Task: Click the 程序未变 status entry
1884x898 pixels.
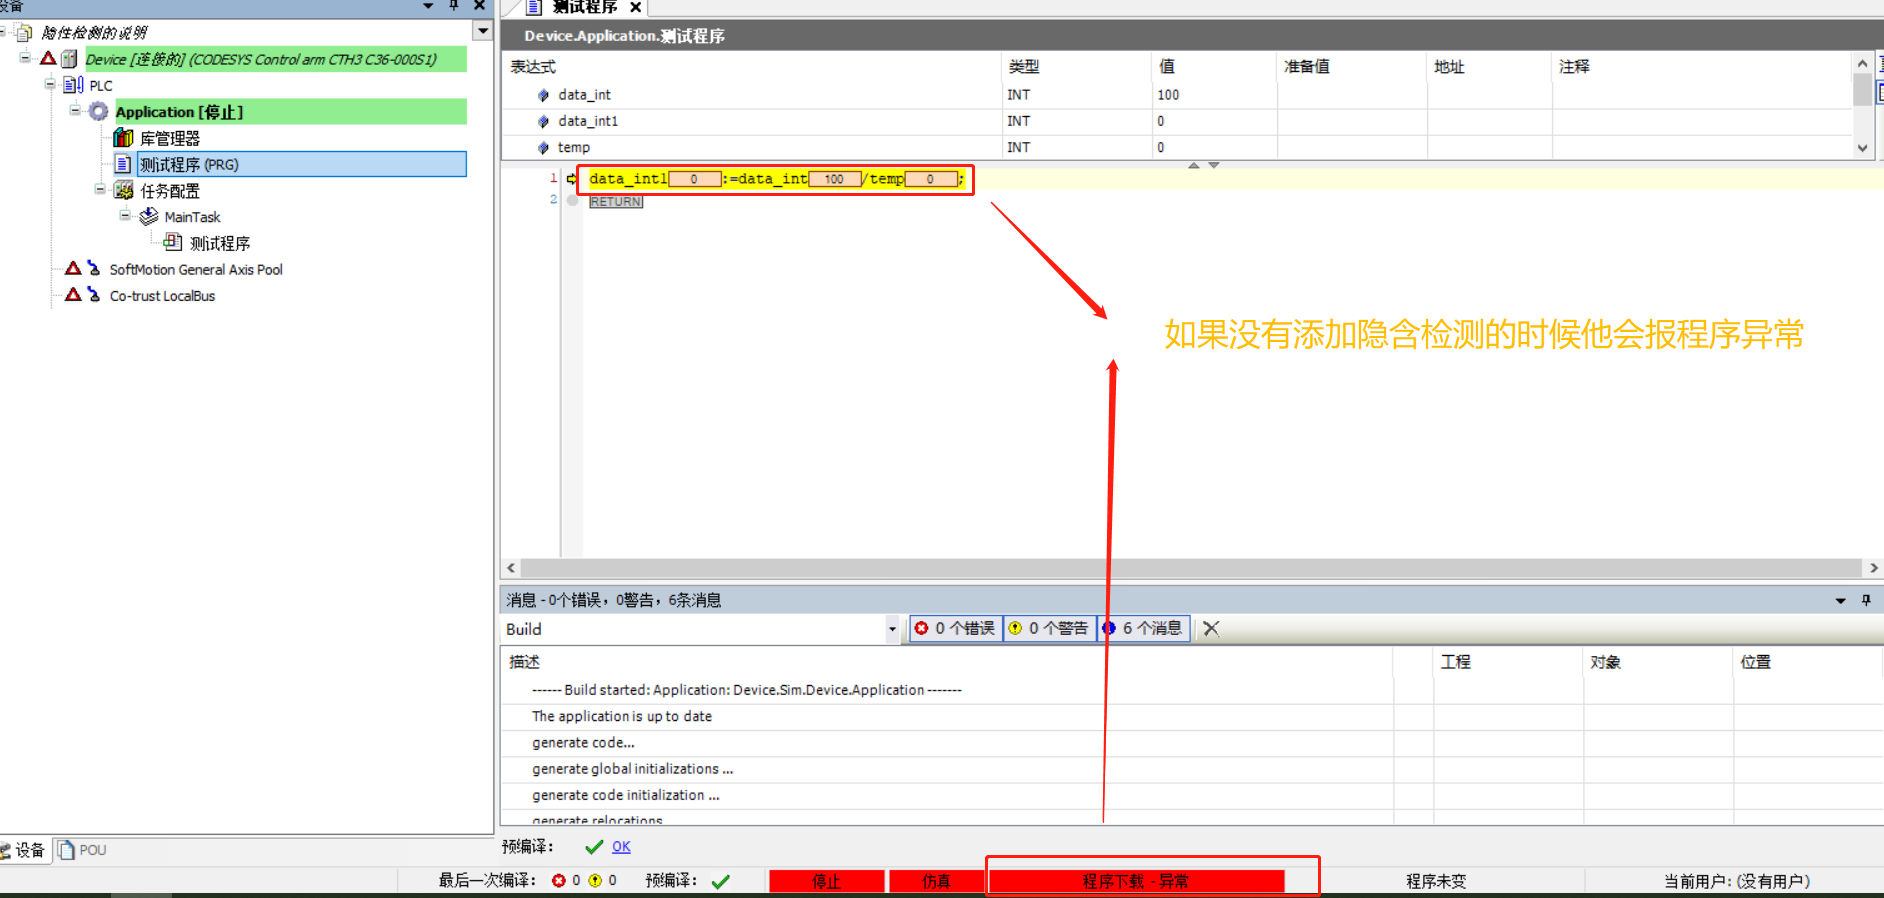Action: 1436,881
